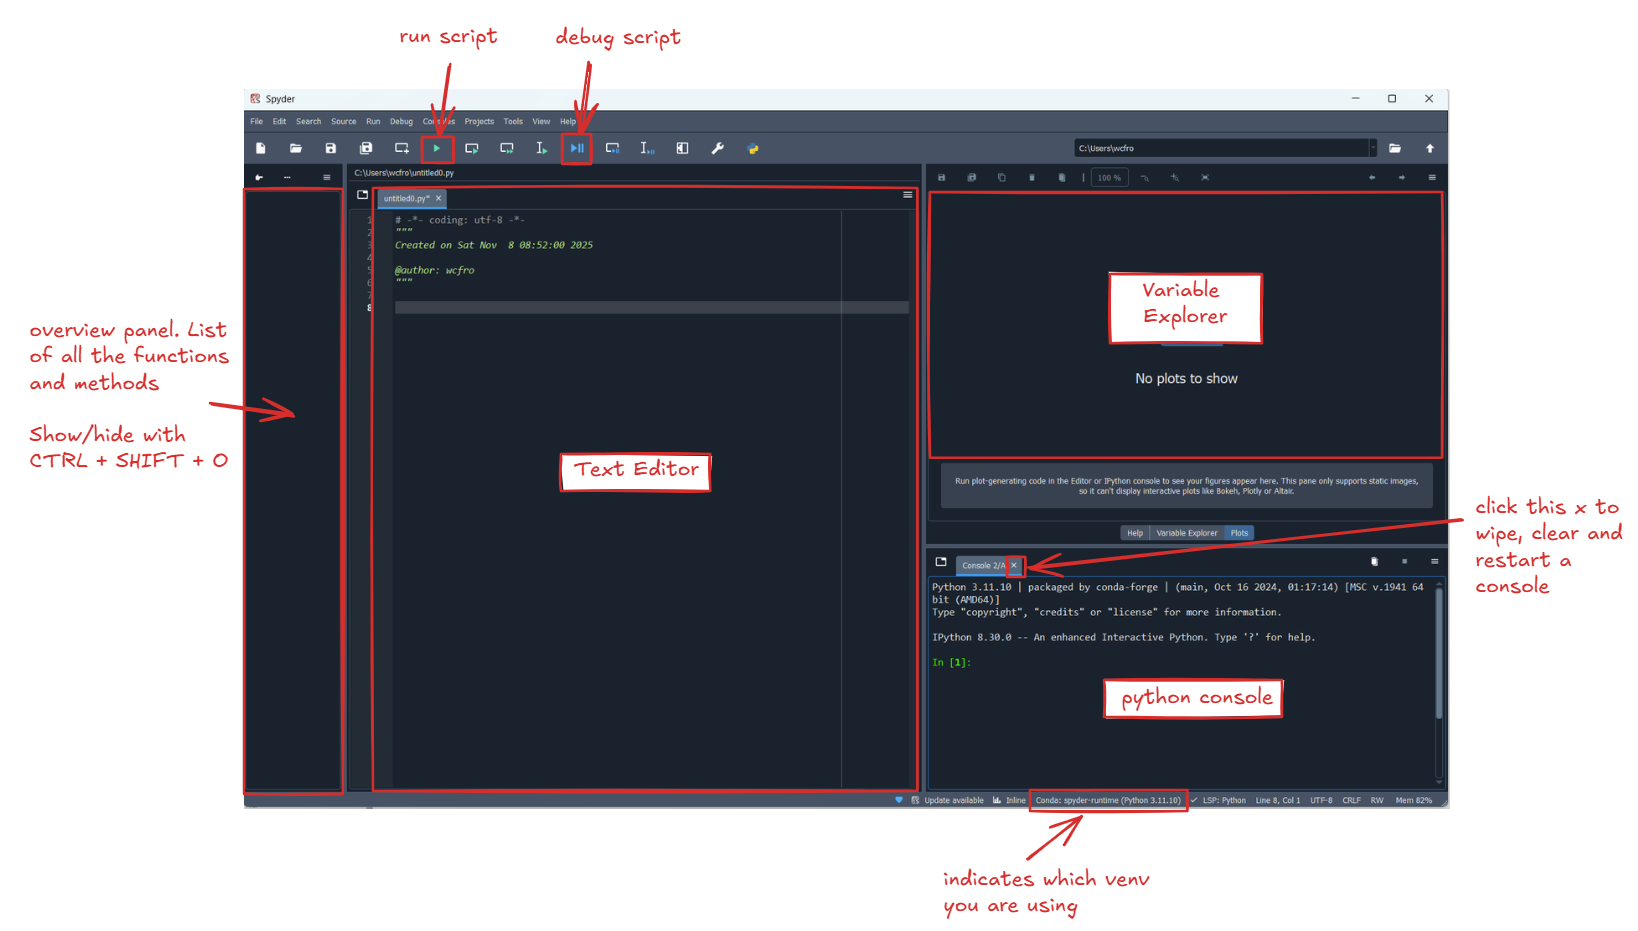Click the Maximize current pane icon
This screenshot has width=1638, height=931.
pos(682,148)
